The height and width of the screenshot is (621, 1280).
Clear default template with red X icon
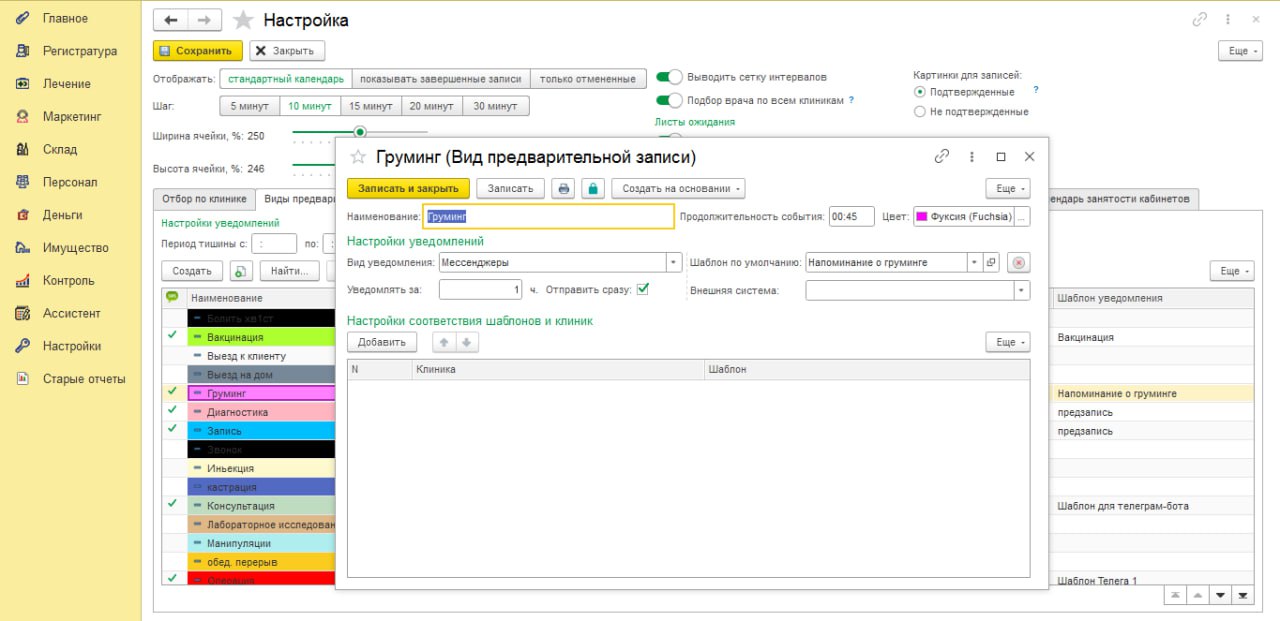1018,262
